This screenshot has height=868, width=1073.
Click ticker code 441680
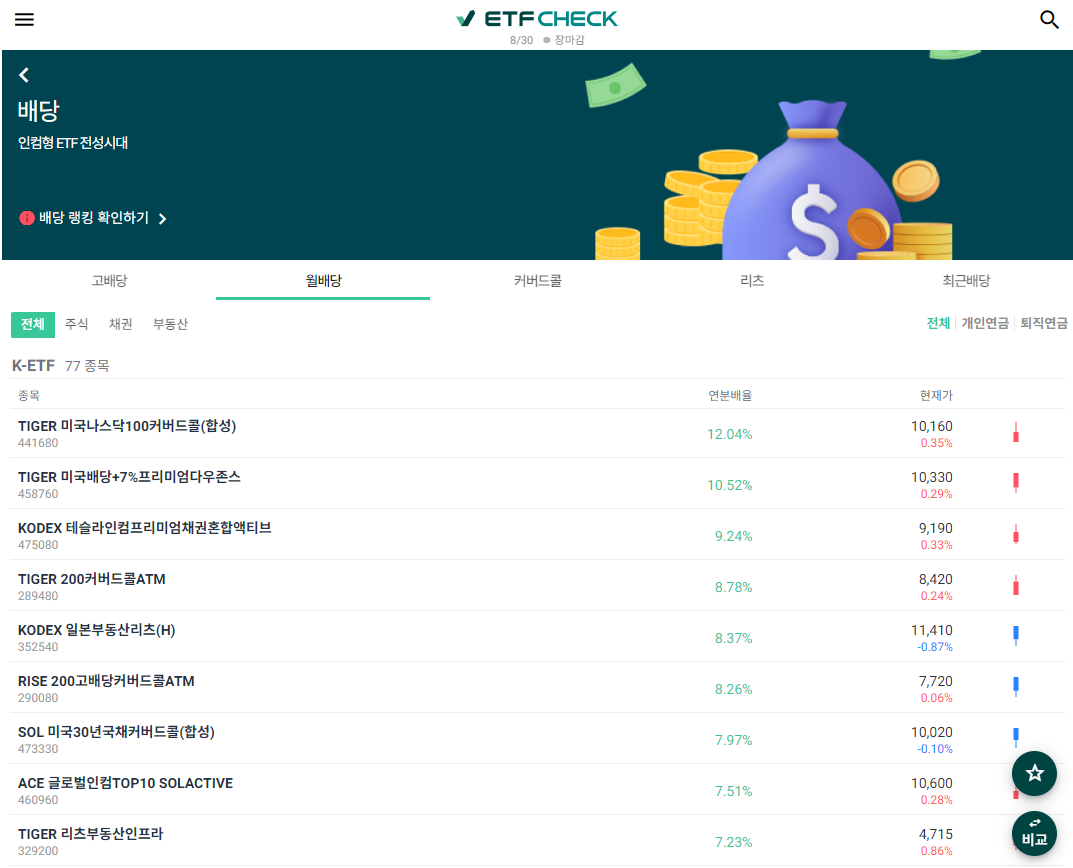click(x=38, y=443)
